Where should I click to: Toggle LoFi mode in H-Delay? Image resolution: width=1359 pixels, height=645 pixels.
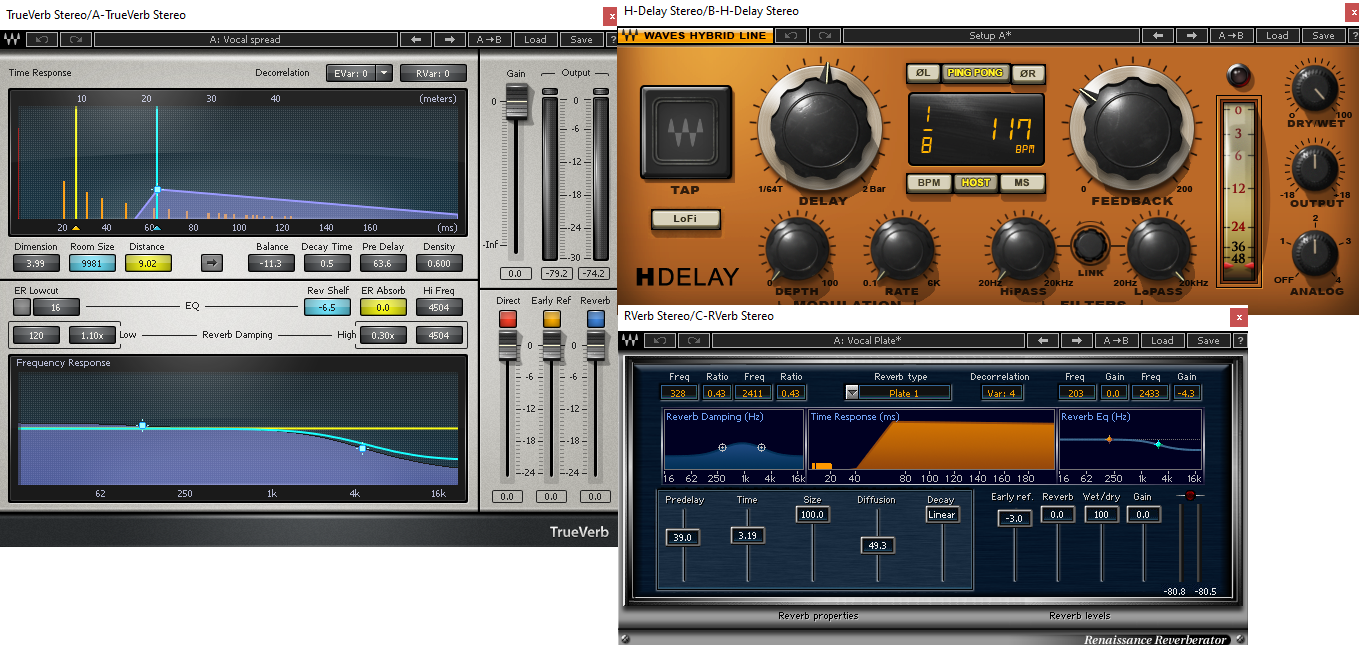(x=685, y=218)
